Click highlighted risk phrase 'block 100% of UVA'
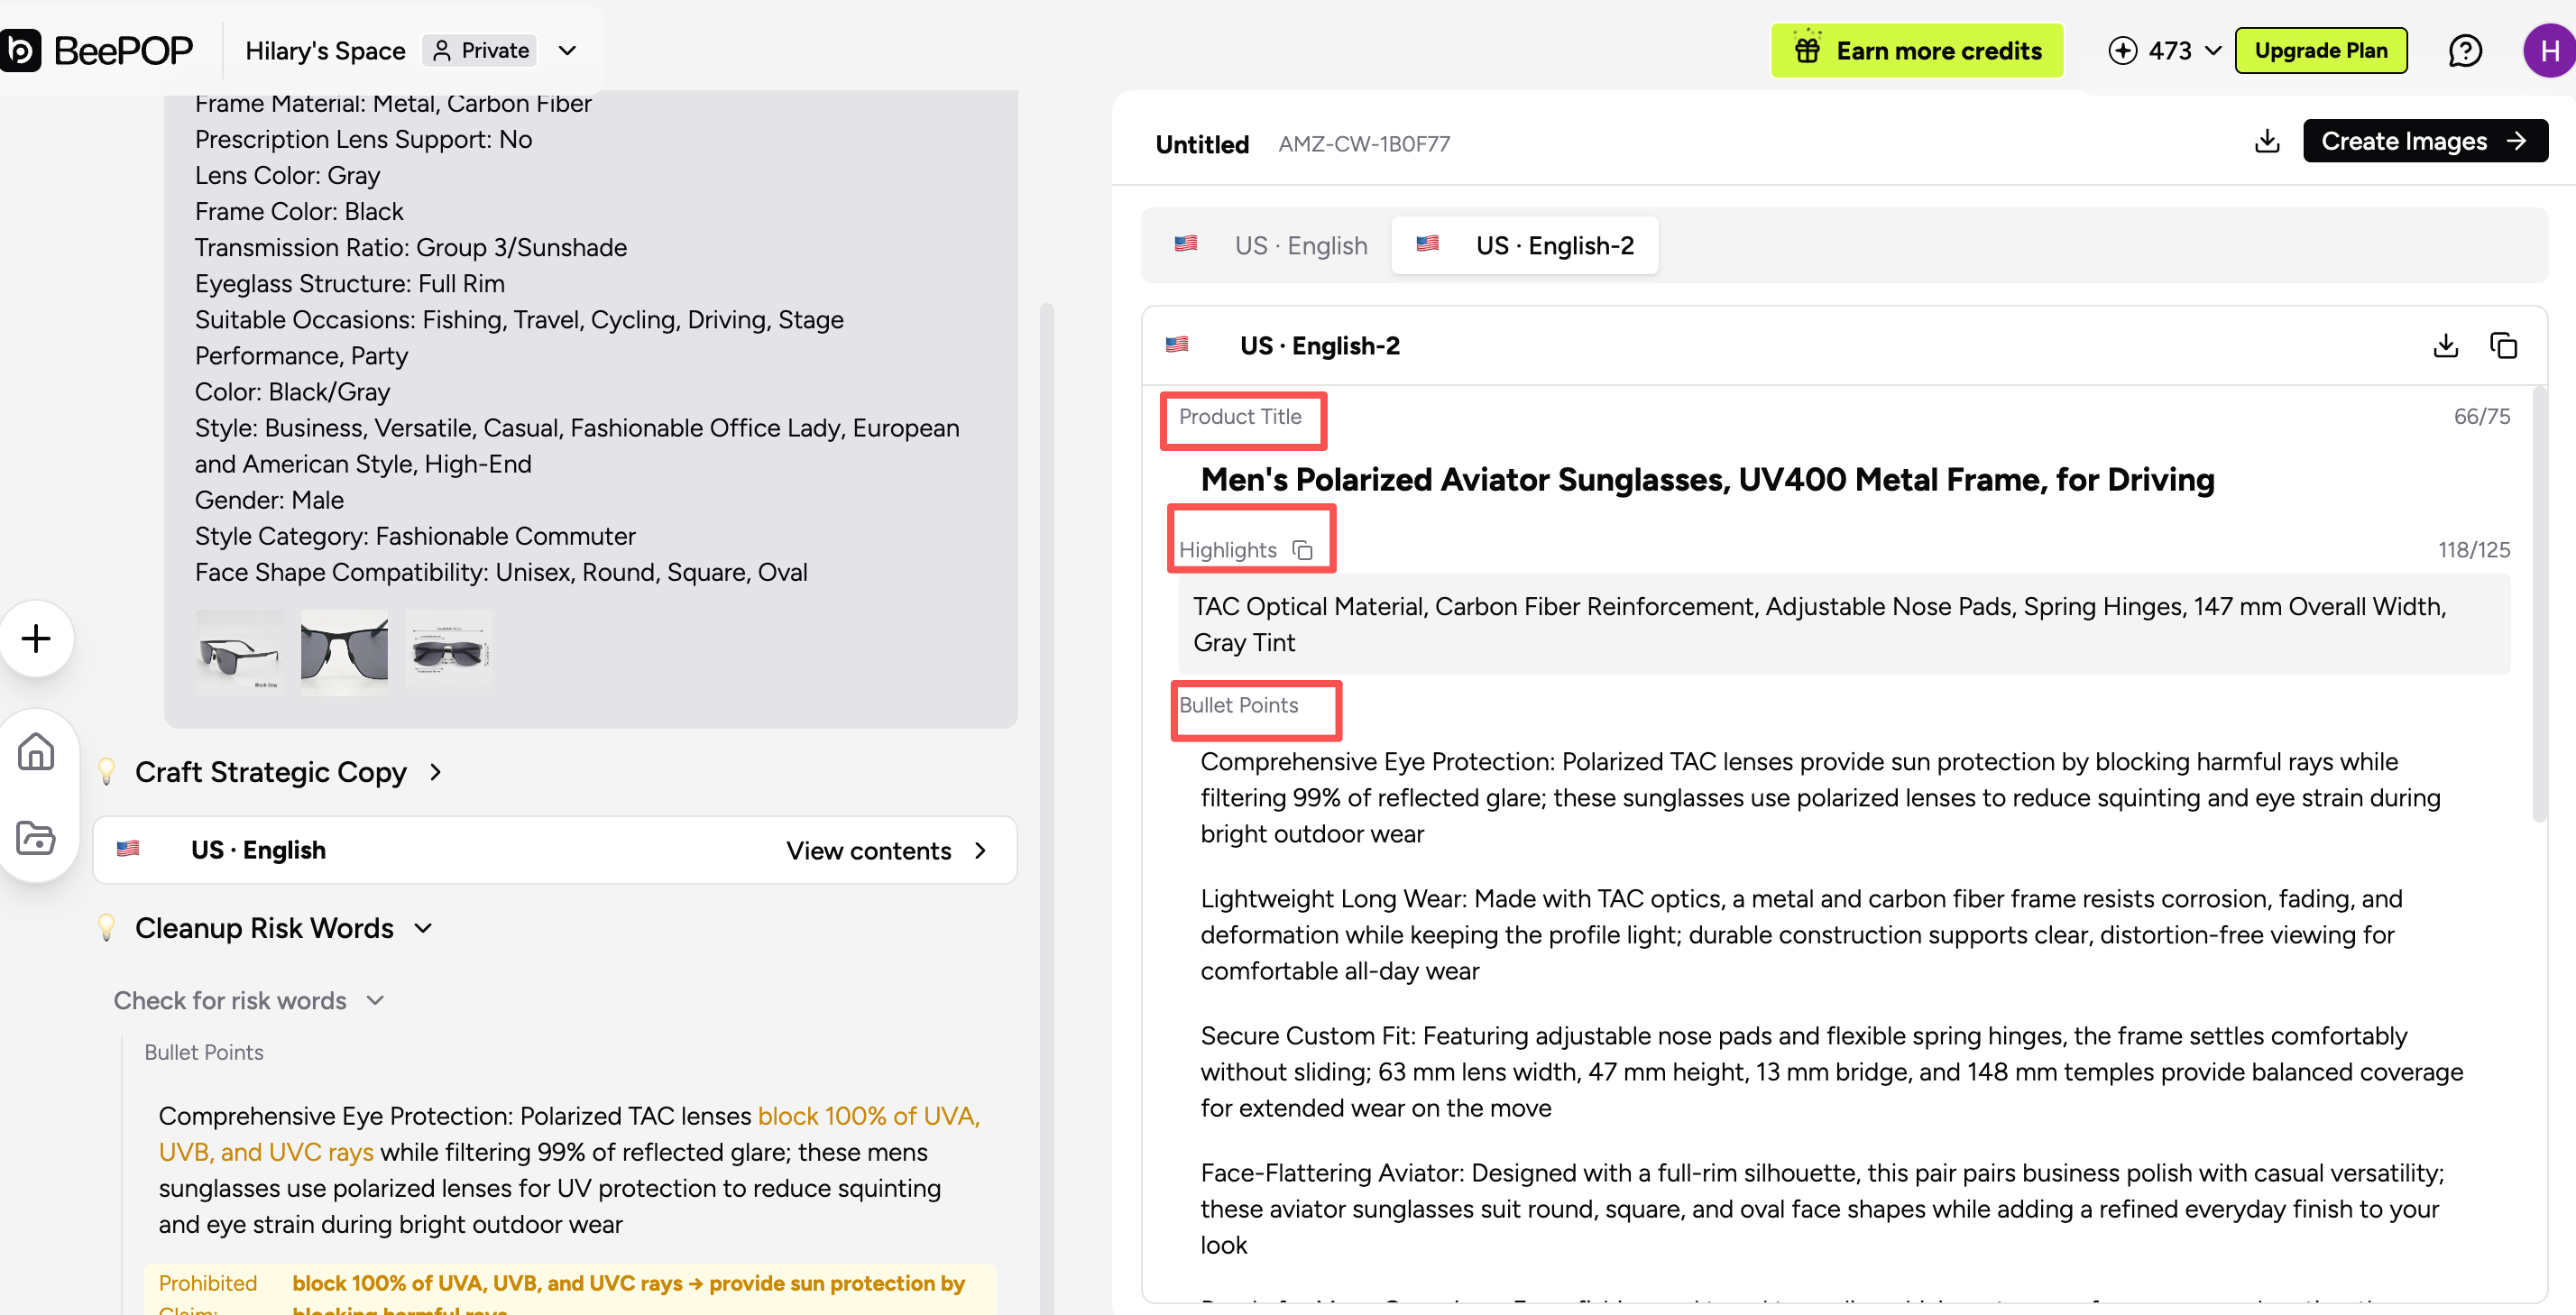Screen dimensions: 2576x1315 (x=868, y=1115)
